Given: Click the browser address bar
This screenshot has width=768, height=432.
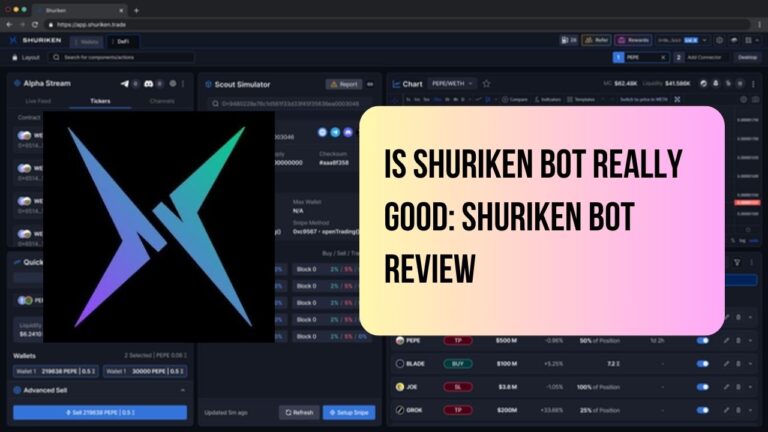Looking at the screenshot, I should (x=397, y=24).
